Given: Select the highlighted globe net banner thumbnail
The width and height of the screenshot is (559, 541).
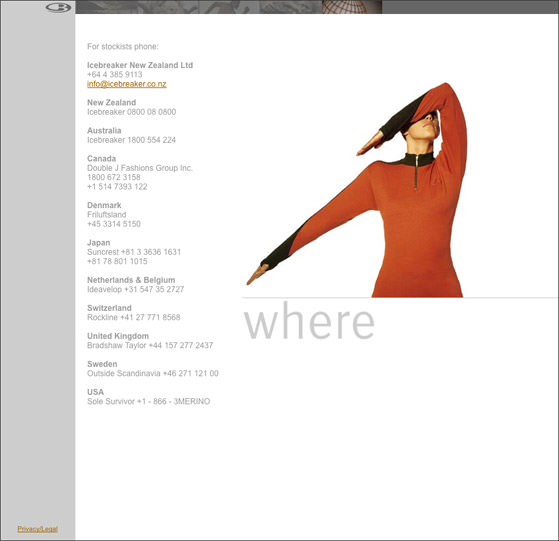Looking at the screenshot, I should (352, 7).
